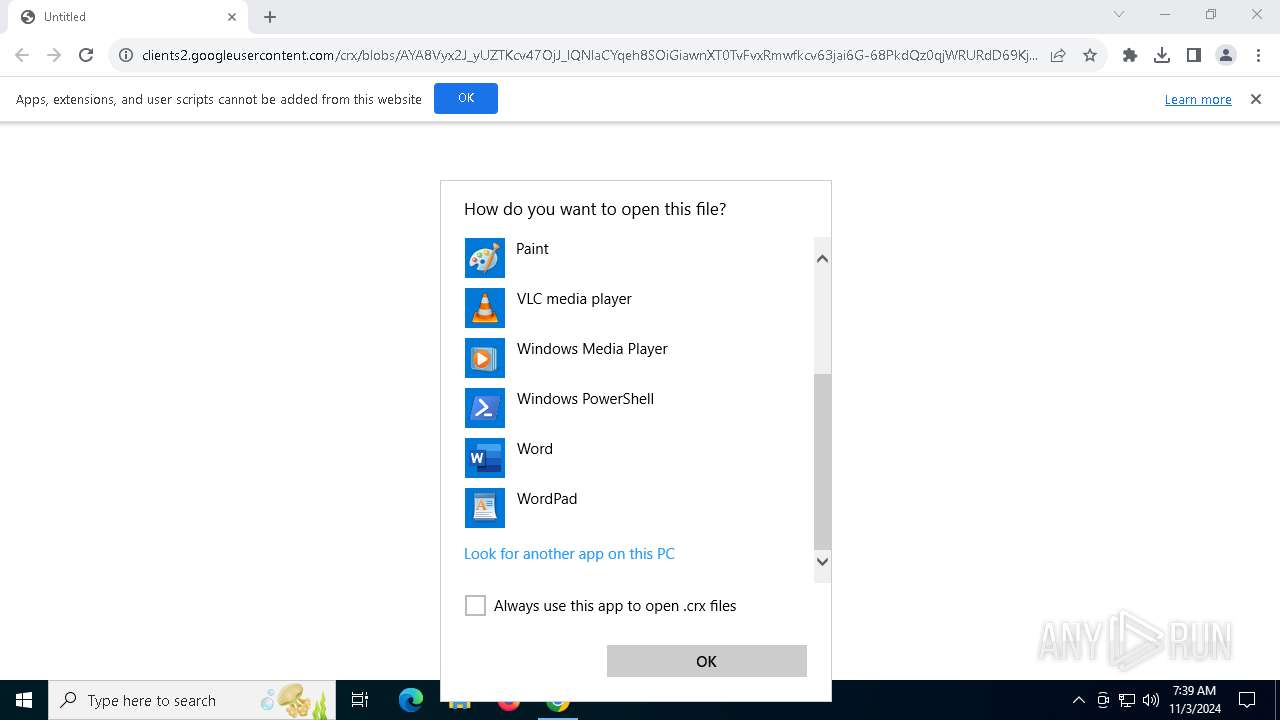Click OK in the infobar
This screenshot has height=720, width=1280.
click(466, 98)
